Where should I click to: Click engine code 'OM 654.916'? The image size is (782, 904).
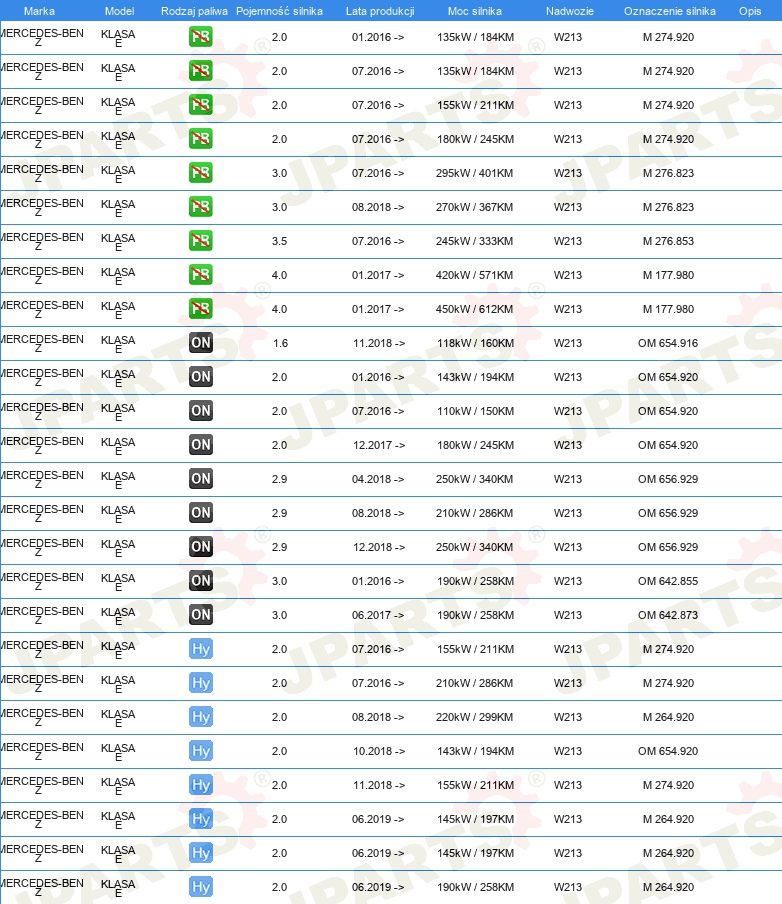pos(668,343)
